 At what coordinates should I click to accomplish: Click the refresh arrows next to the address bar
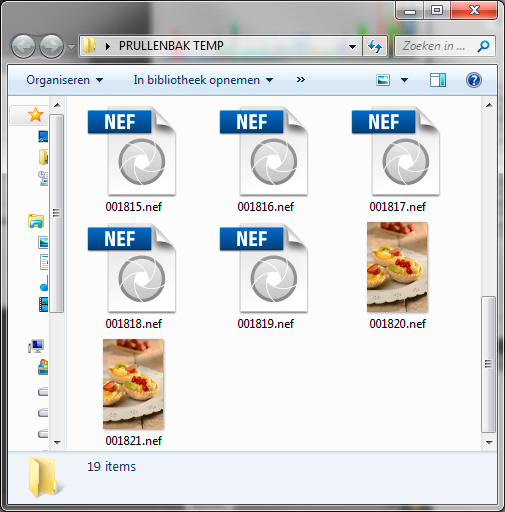click(x=375, y=46)
